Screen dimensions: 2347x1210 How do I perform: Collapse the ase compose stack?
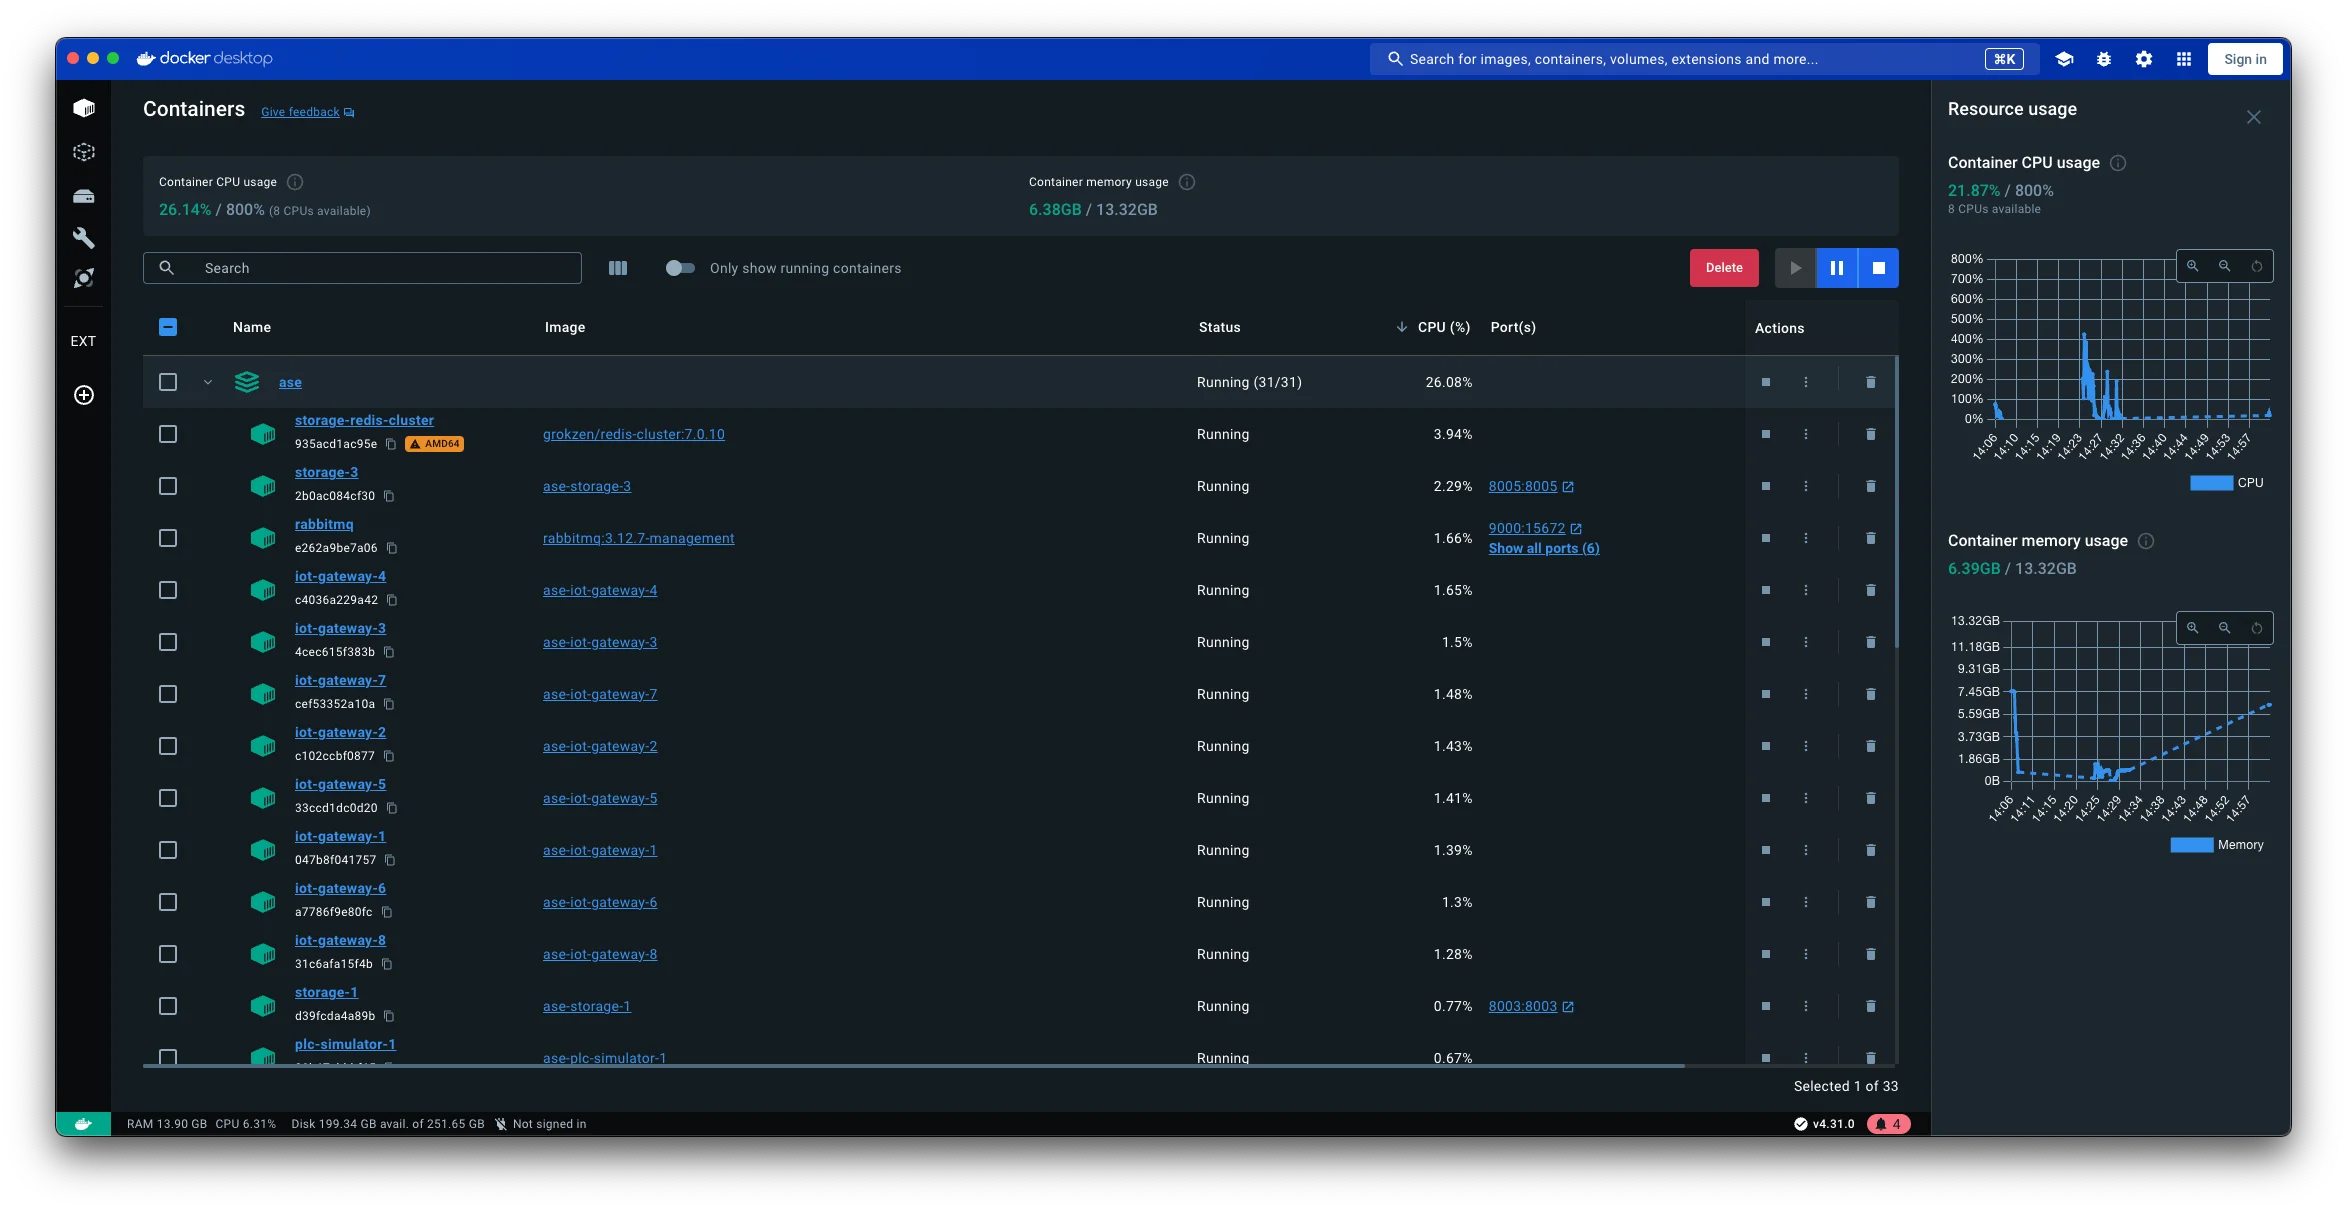[208, 382]
